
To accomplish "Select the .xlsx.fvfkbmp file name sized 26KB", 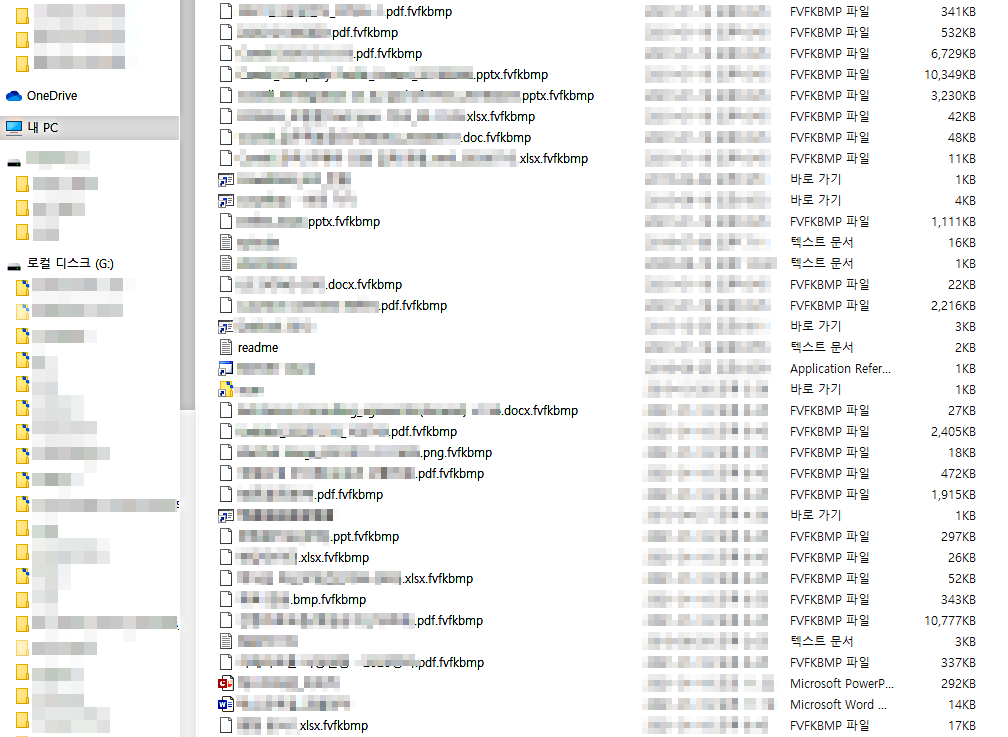I will (x=303, y=558).
